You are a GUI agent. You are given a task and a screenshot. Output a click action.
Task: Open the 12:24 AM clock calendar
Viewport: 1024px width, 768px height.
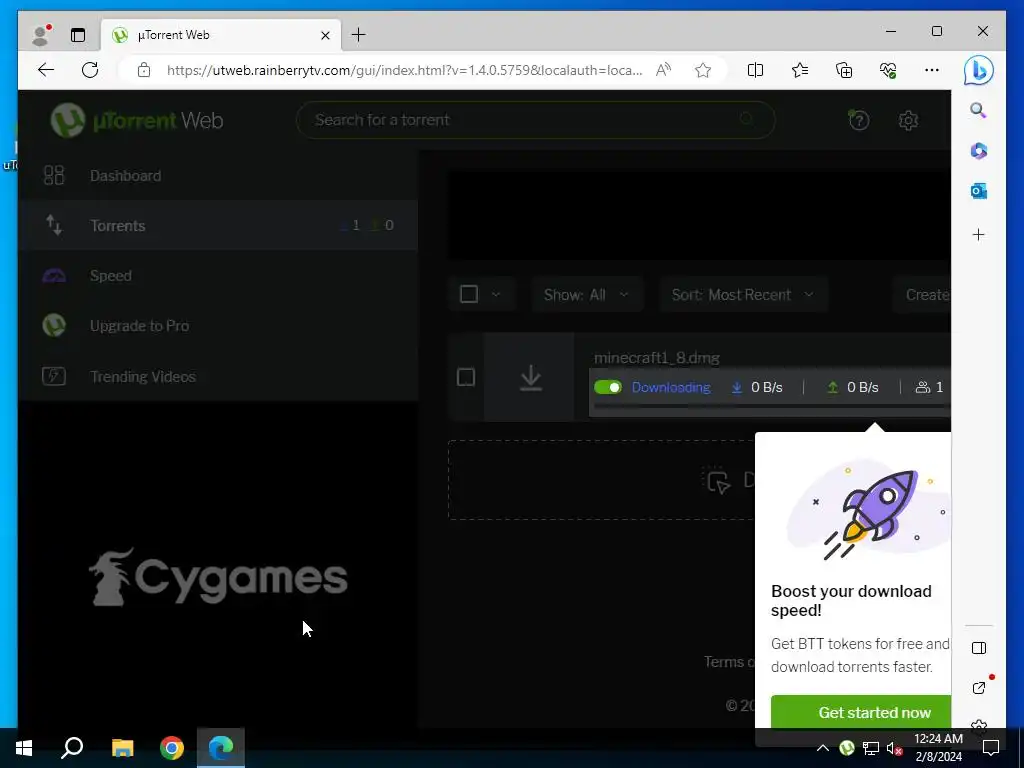coord(938,748)
